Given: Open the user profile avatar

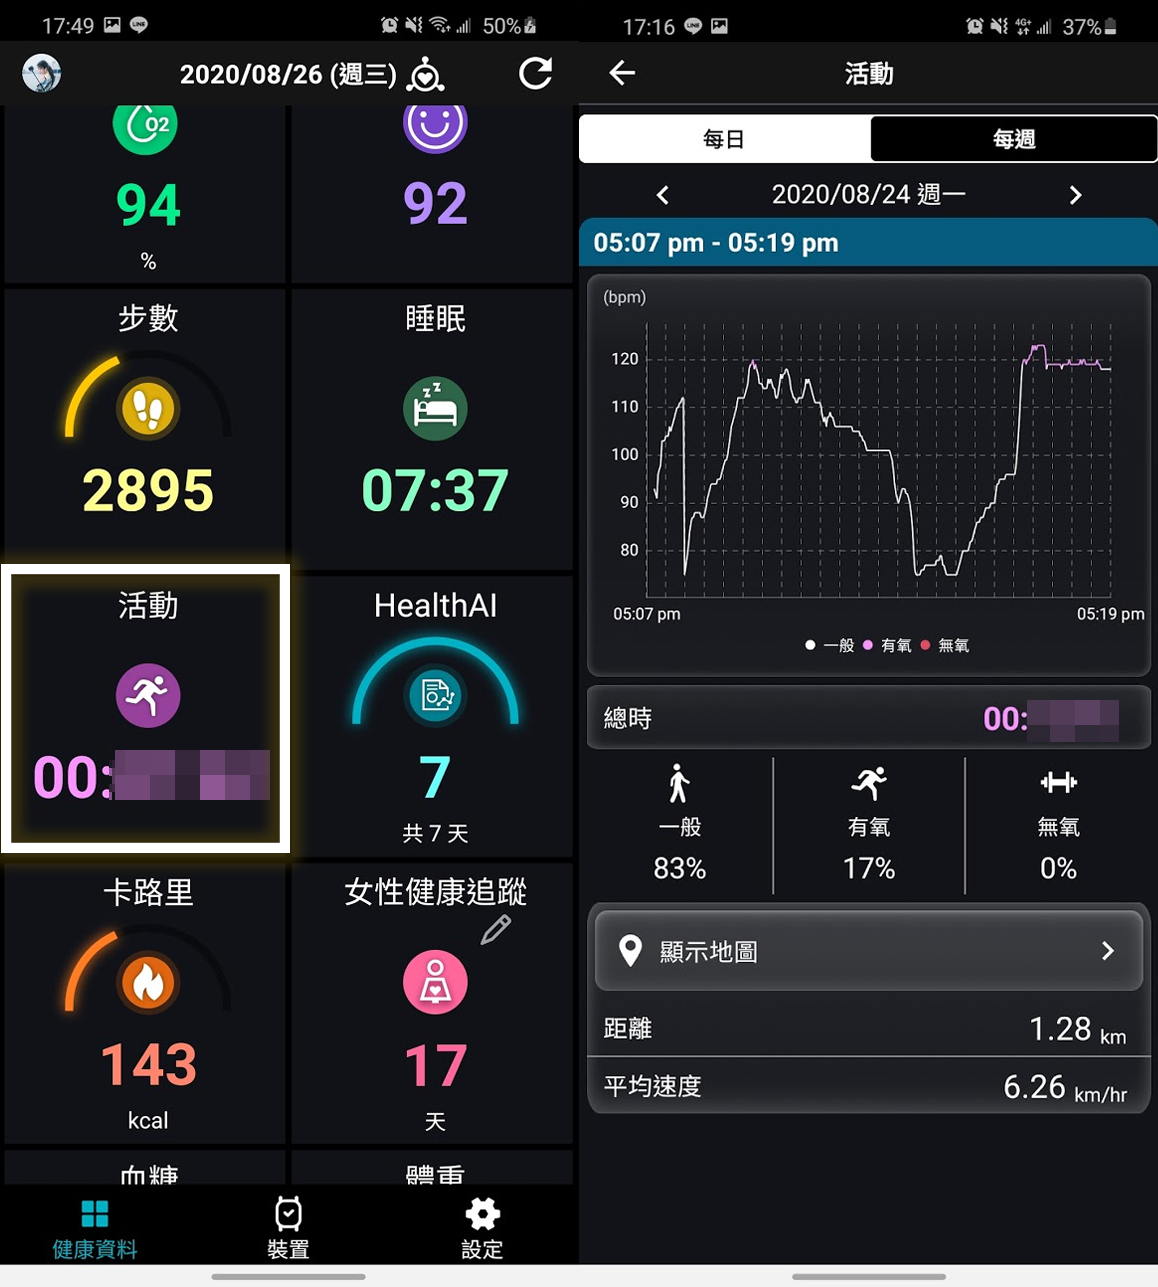Looking at the screenshot, I should click(x=42, y=73).
